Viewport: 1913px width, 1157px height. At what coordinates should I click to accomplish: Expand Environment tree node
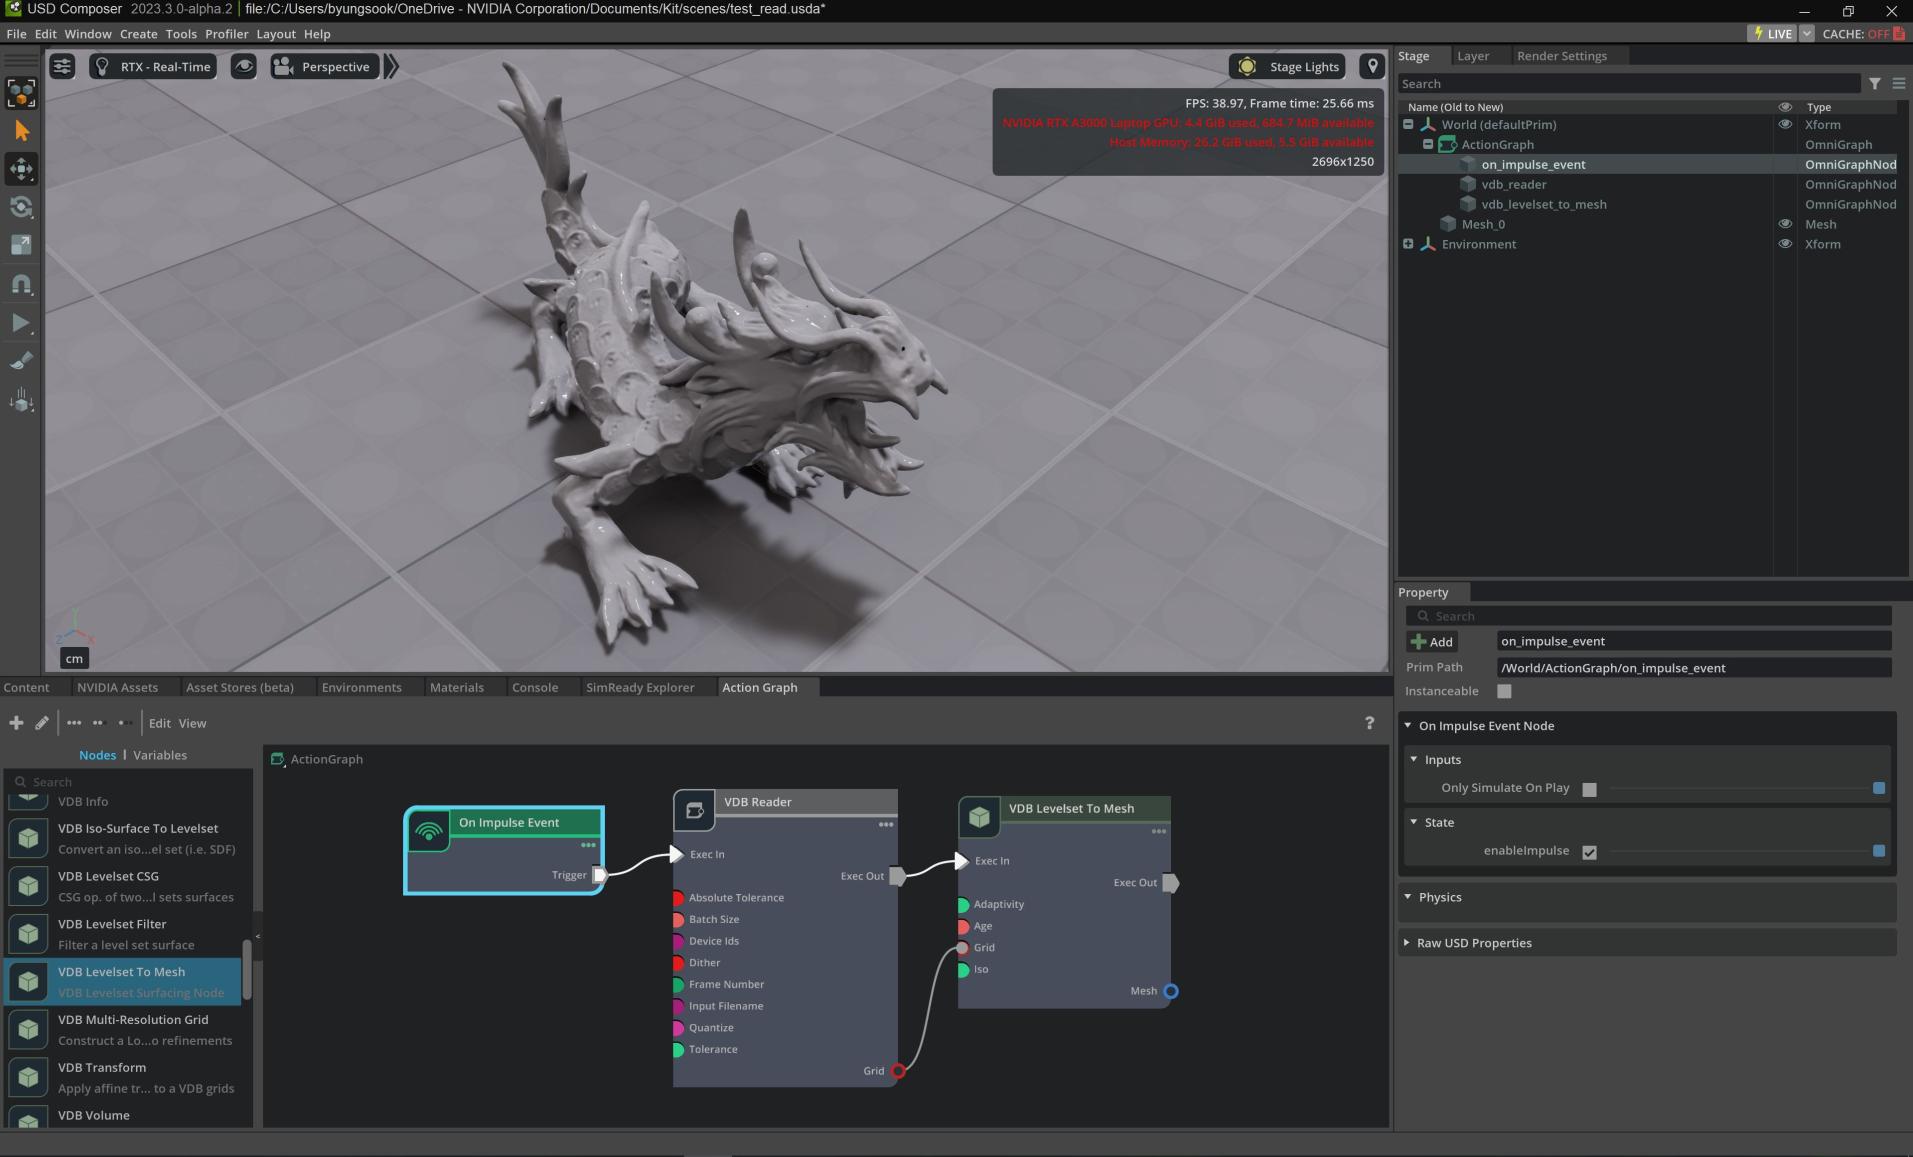click(1408, 244)
